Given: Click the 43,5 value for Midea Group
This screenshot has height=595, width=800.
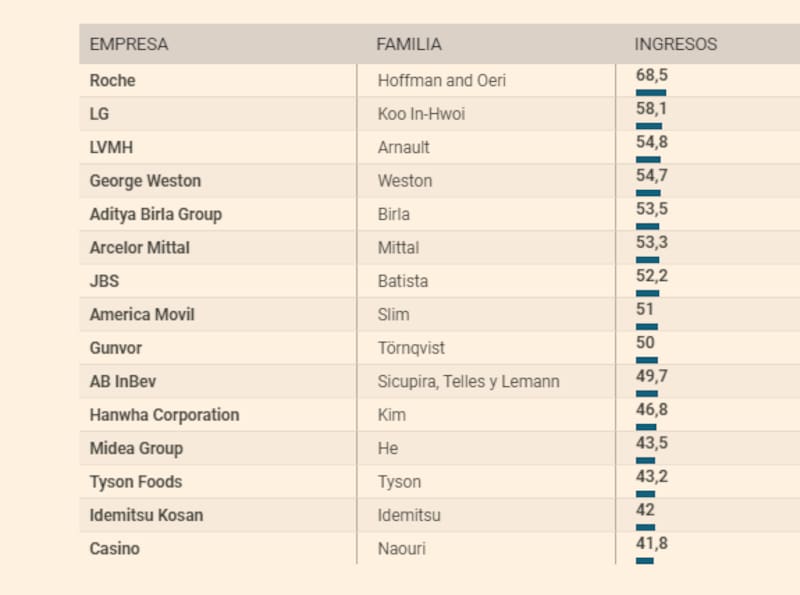Looking at the screenshot, I should (651, 443).
